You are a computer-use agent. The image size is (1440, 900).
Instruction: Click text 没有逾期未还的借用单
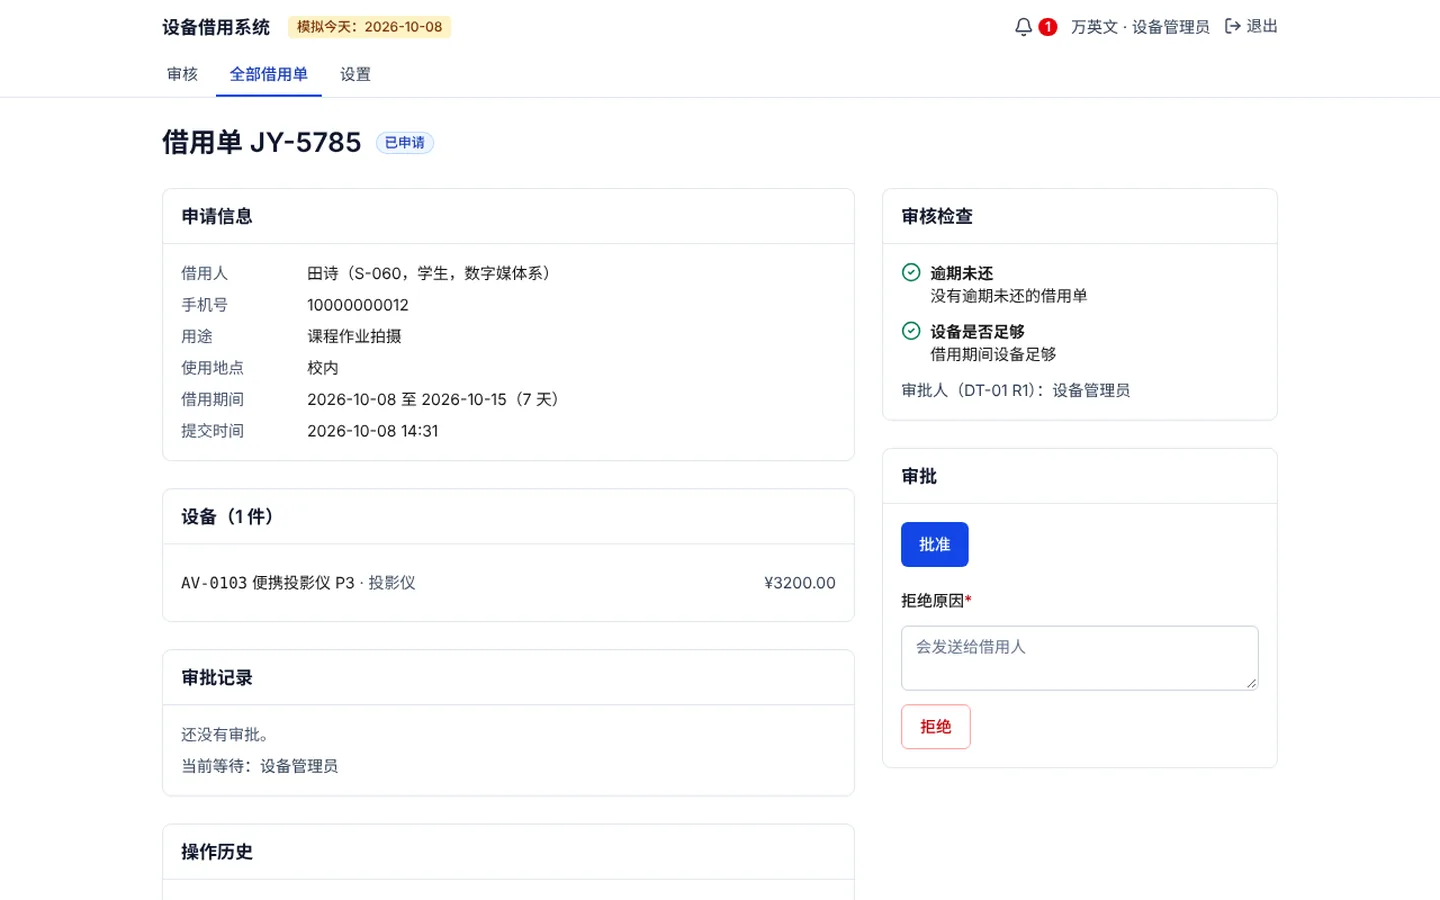[1008, 296]
